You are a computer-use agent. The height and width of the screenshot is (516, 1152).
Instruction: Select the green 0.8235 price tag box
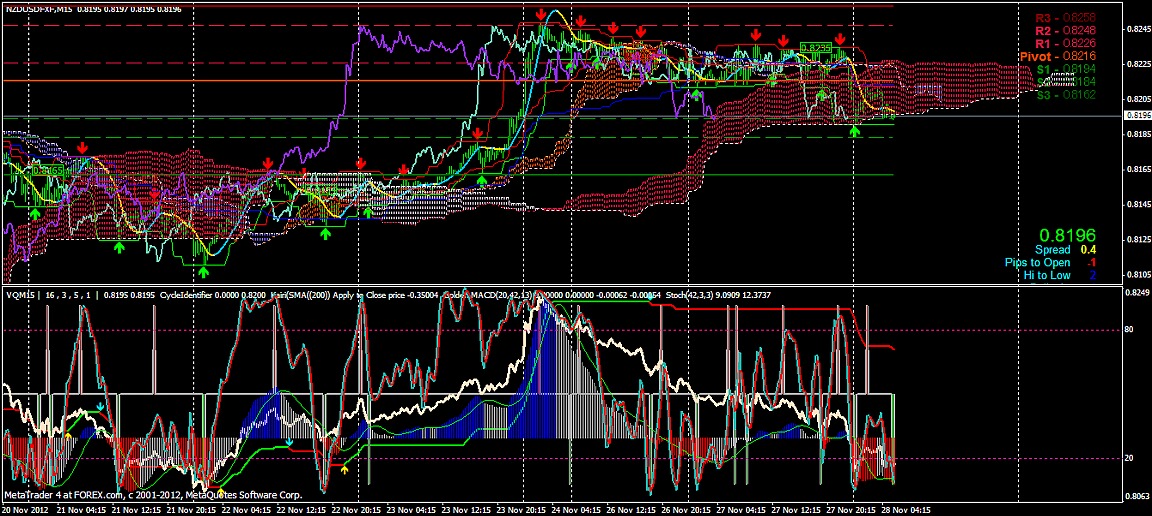point(816,47)
